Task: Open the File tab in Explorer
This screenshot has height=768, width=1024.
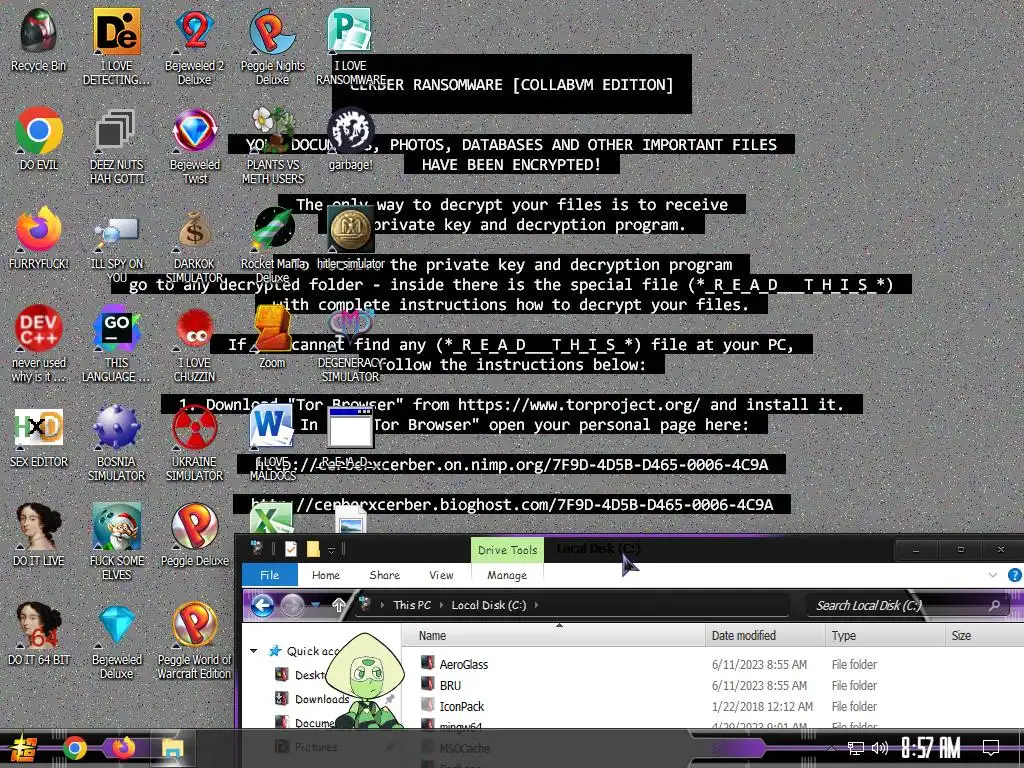Action: [270, 575]
